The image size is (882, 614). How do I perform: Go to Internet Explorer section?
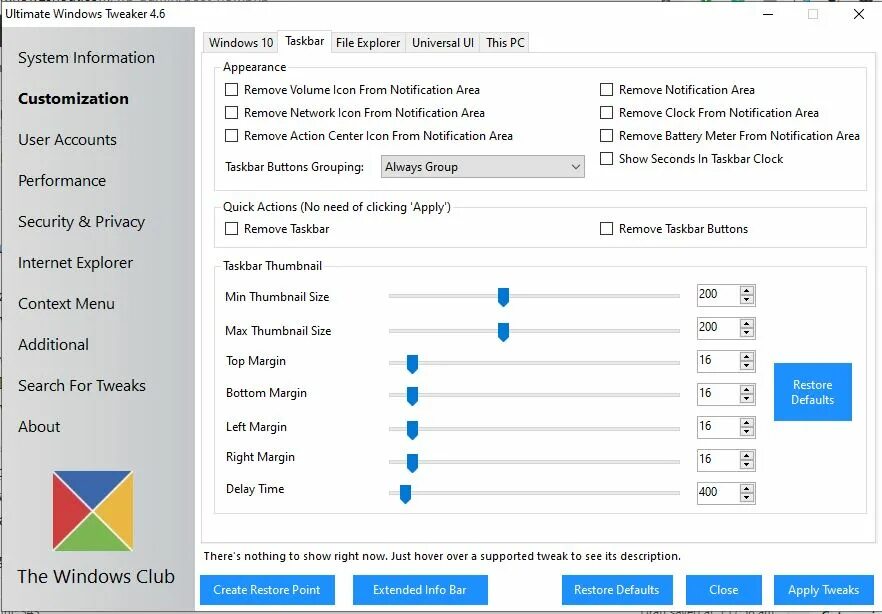75,263
